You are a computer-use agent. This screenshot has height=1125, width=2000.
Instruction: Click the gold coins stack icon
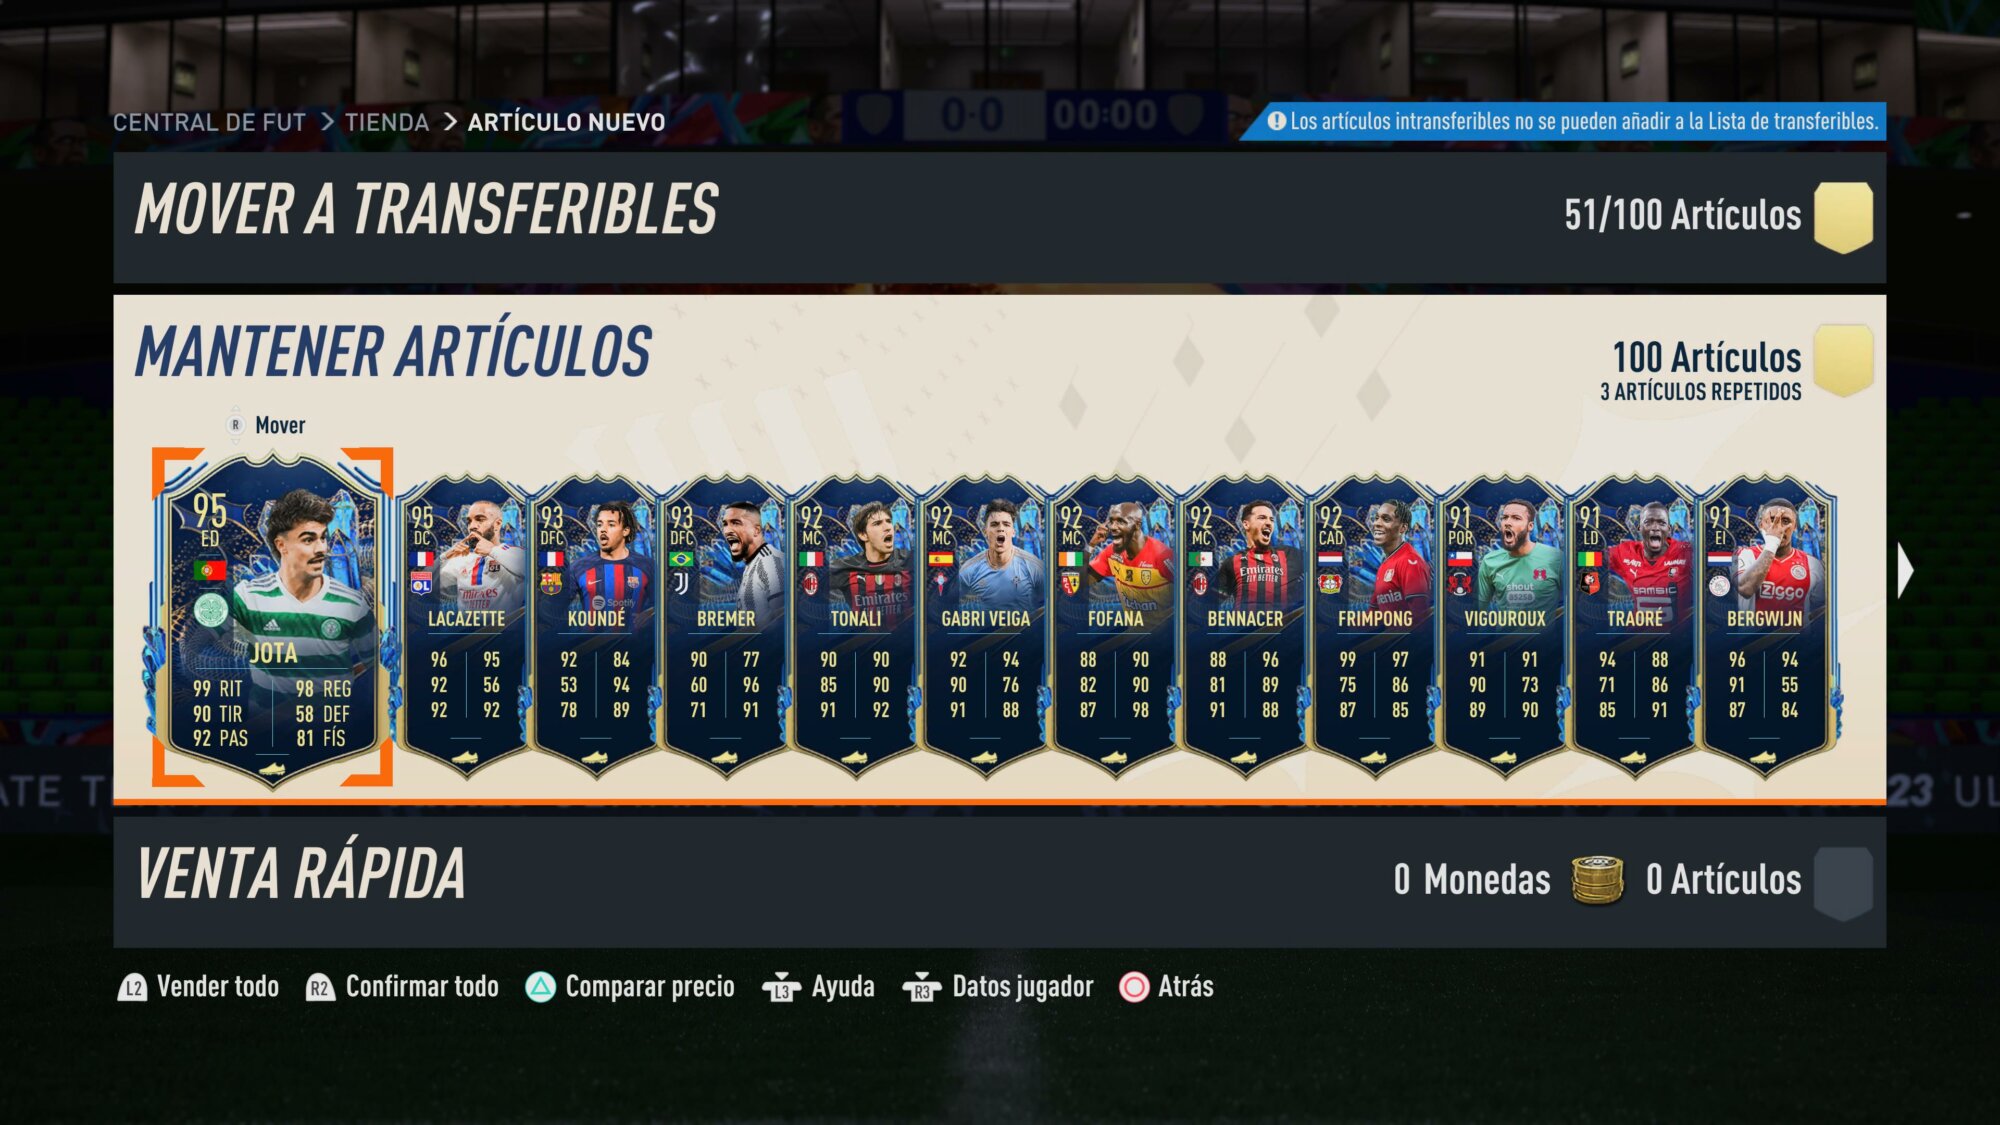(1598, 880)
